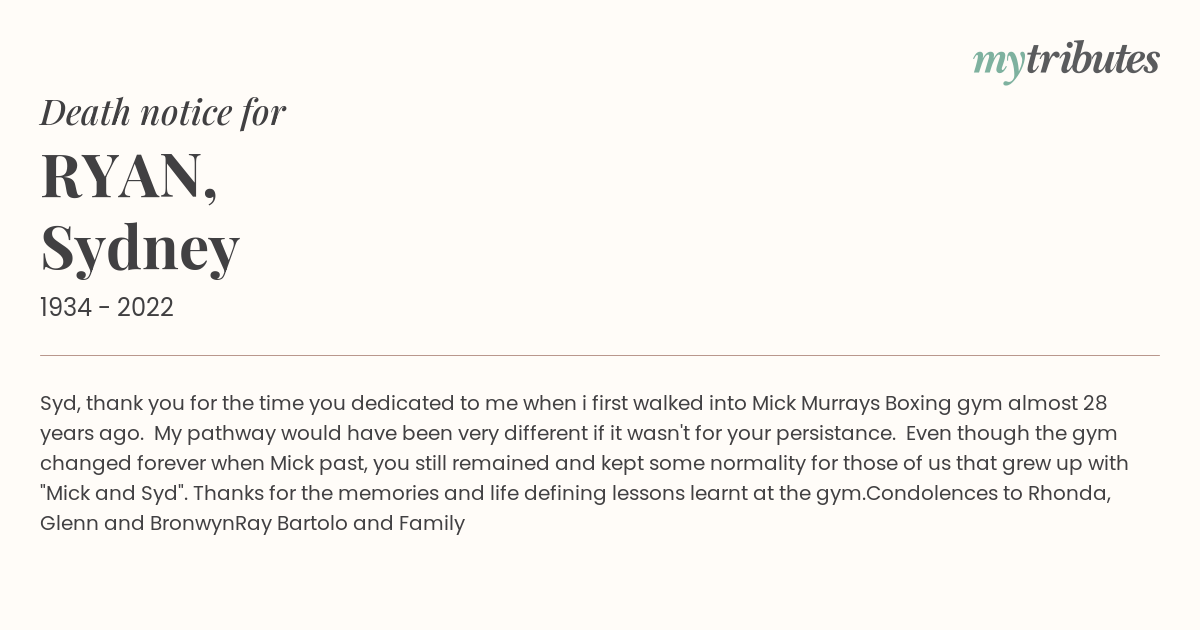1200x630 pixels.
Task: Select the surname "RYAN," heading
Action: [129, 175]
